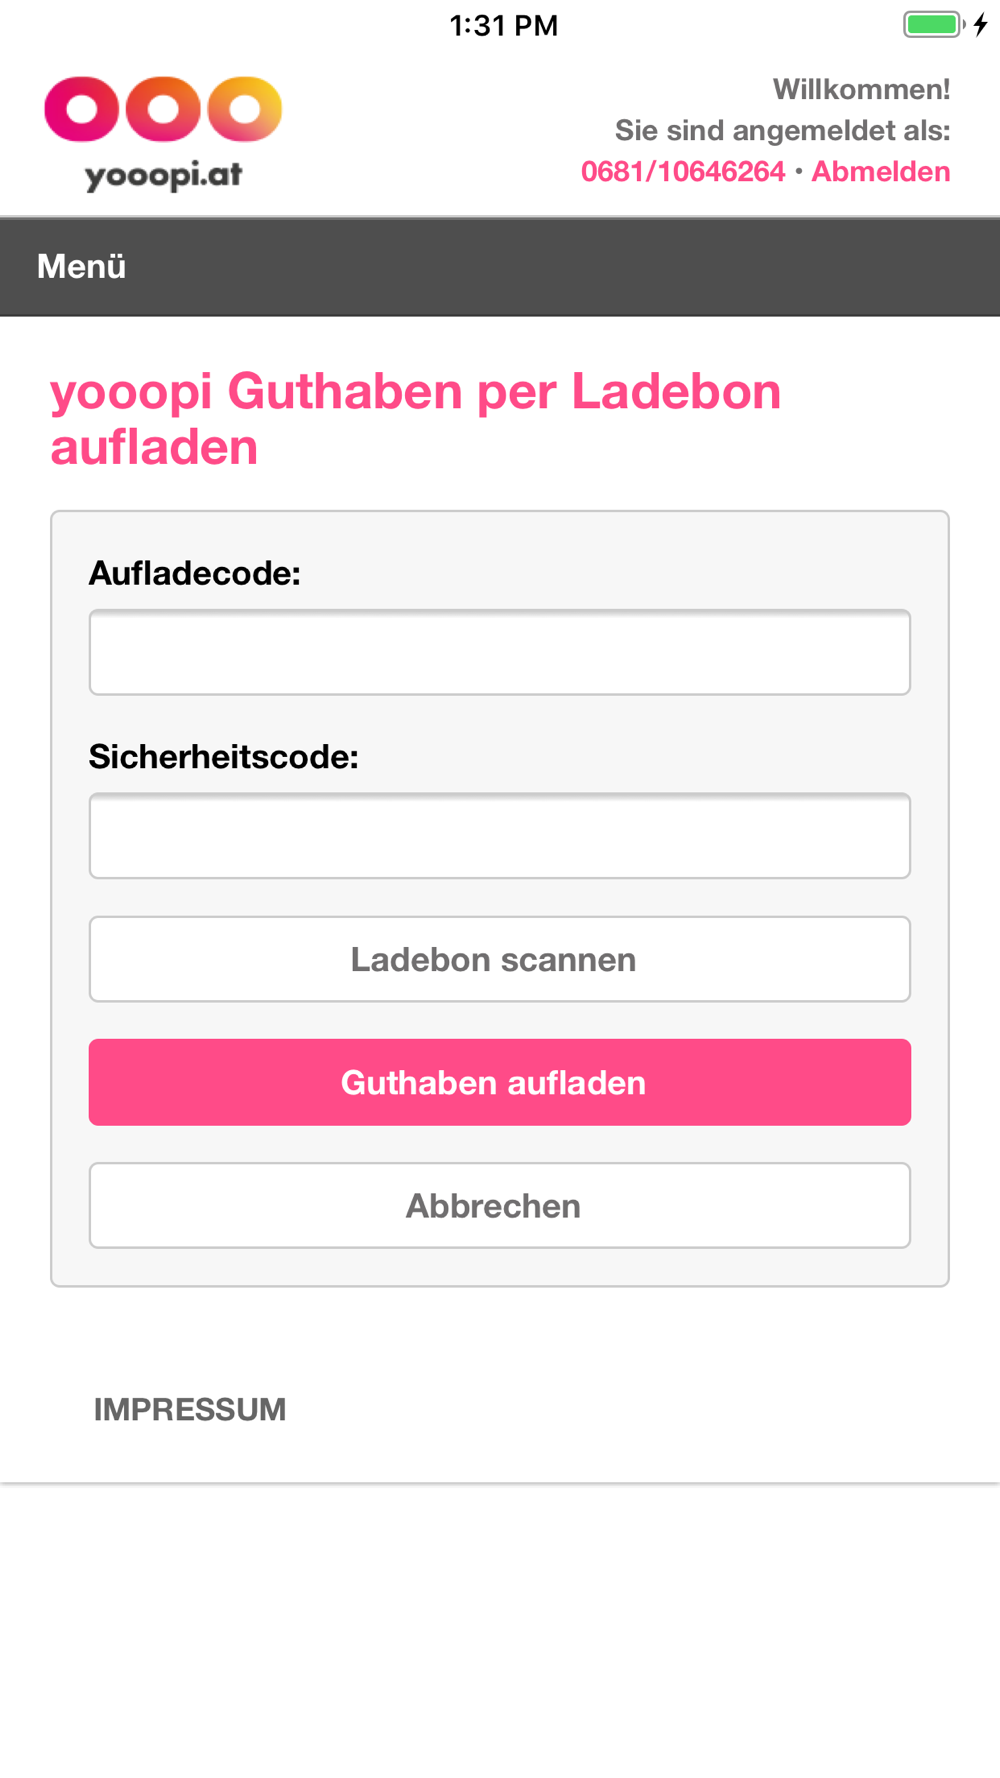Click the phone number 0681/10646264 link
This screenshot has height=1778, width=1000.
coord(683,171)
